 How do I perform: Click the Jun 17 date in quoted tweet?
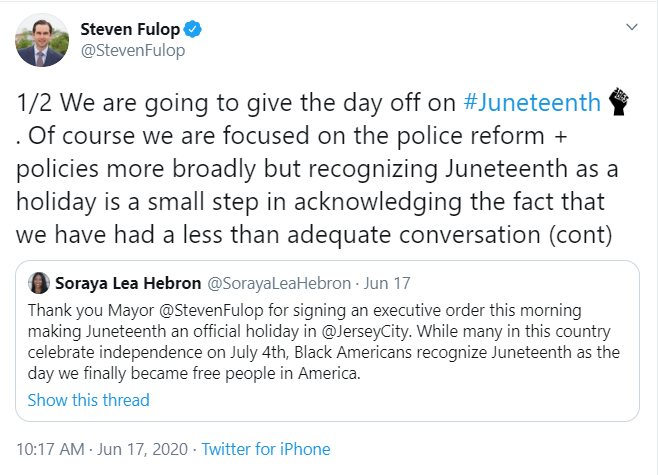[x=389, y=282]
